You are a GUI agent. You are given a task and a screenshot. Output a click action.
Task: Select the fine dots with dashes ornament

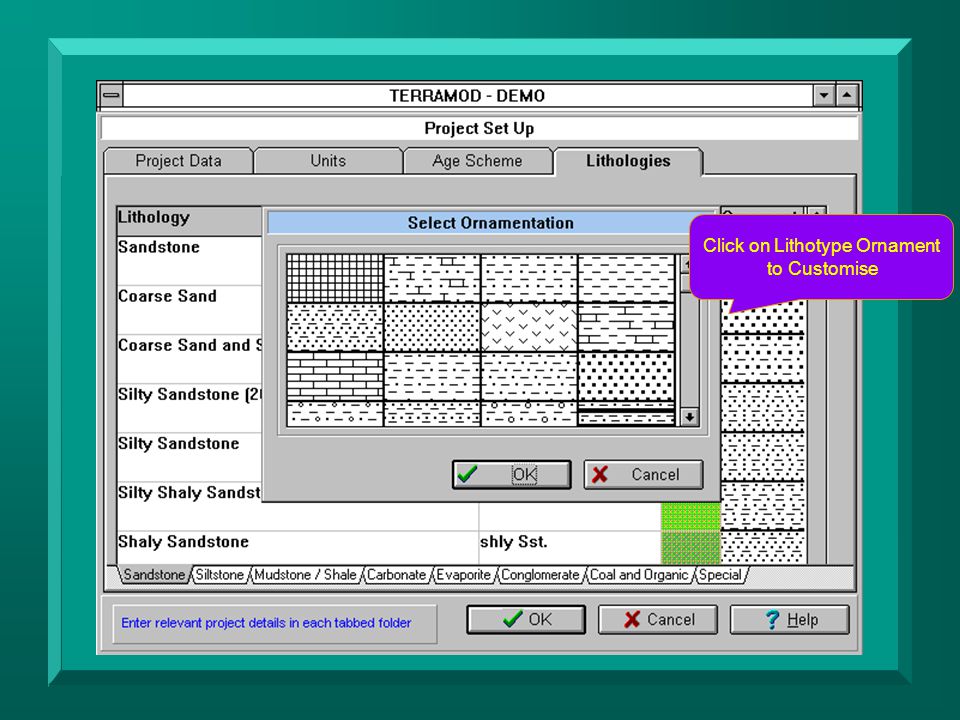coord(335,327)
